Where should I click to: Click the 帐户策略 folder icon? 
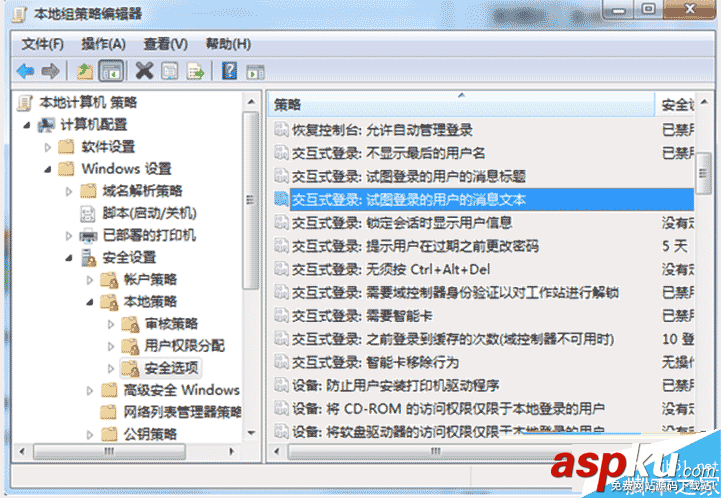(110, 280)
